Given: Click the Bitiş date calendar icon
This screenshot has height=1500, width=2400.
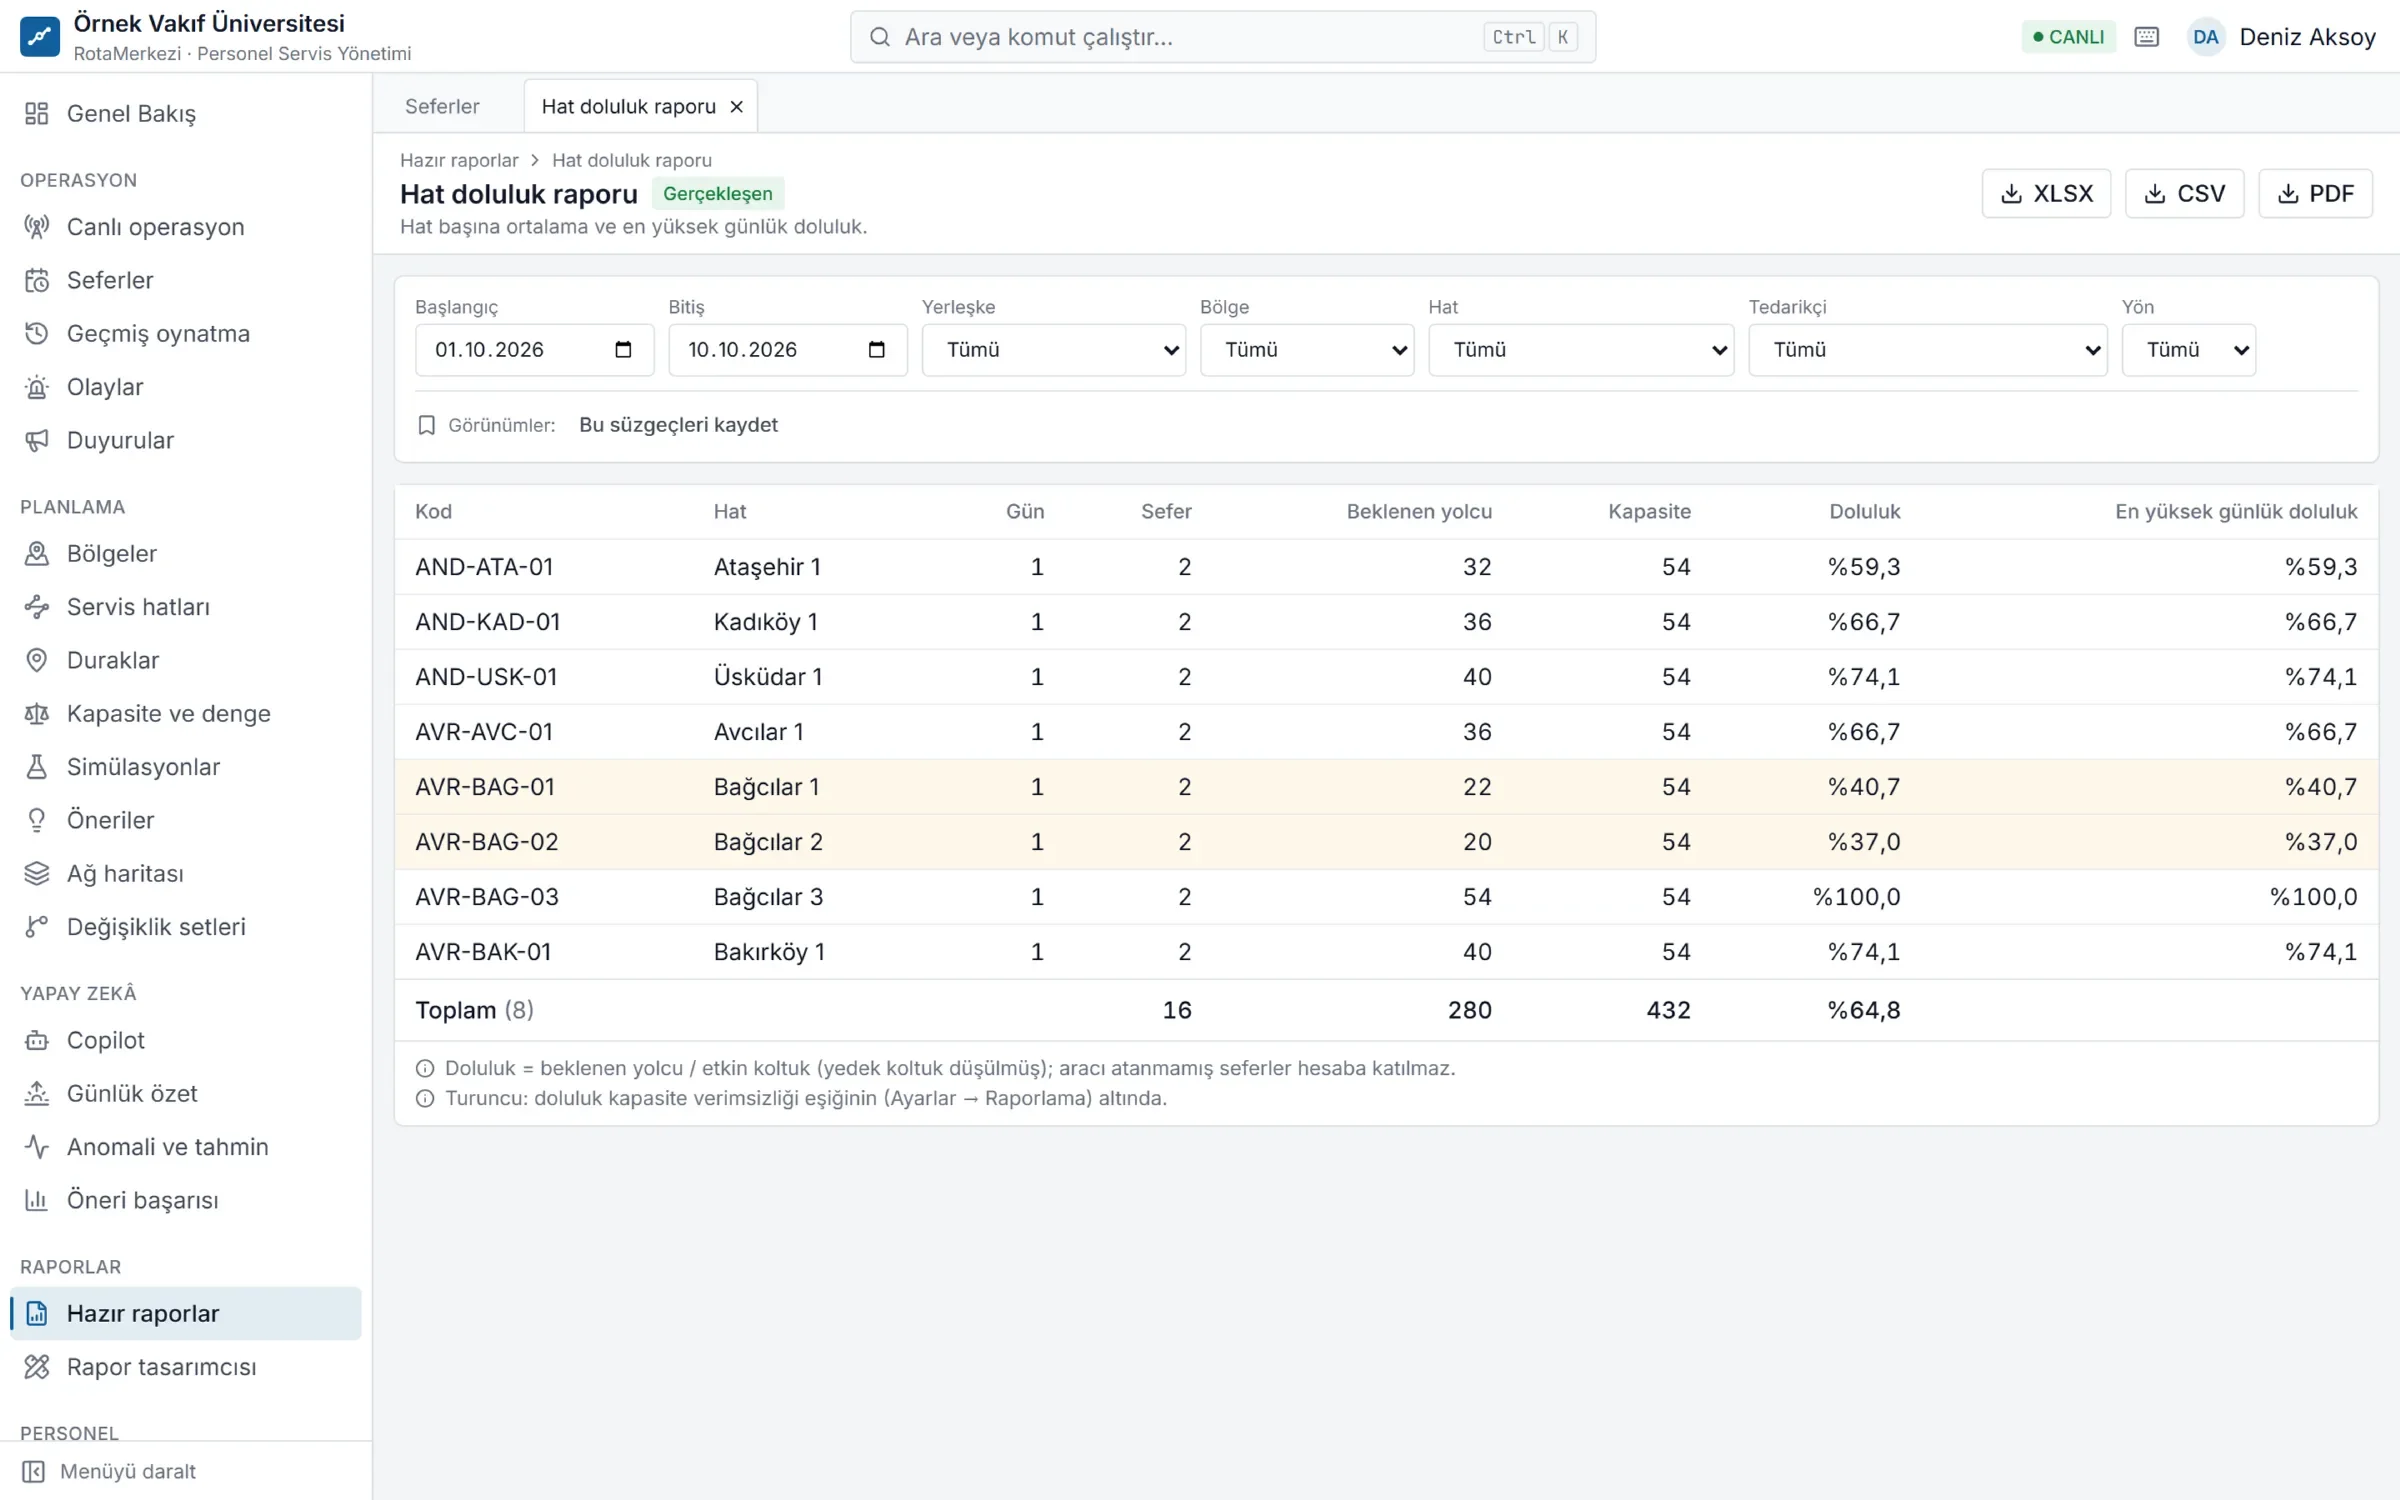Looking at the screenshot, I should pyautogui.click(x=877, y=349).
